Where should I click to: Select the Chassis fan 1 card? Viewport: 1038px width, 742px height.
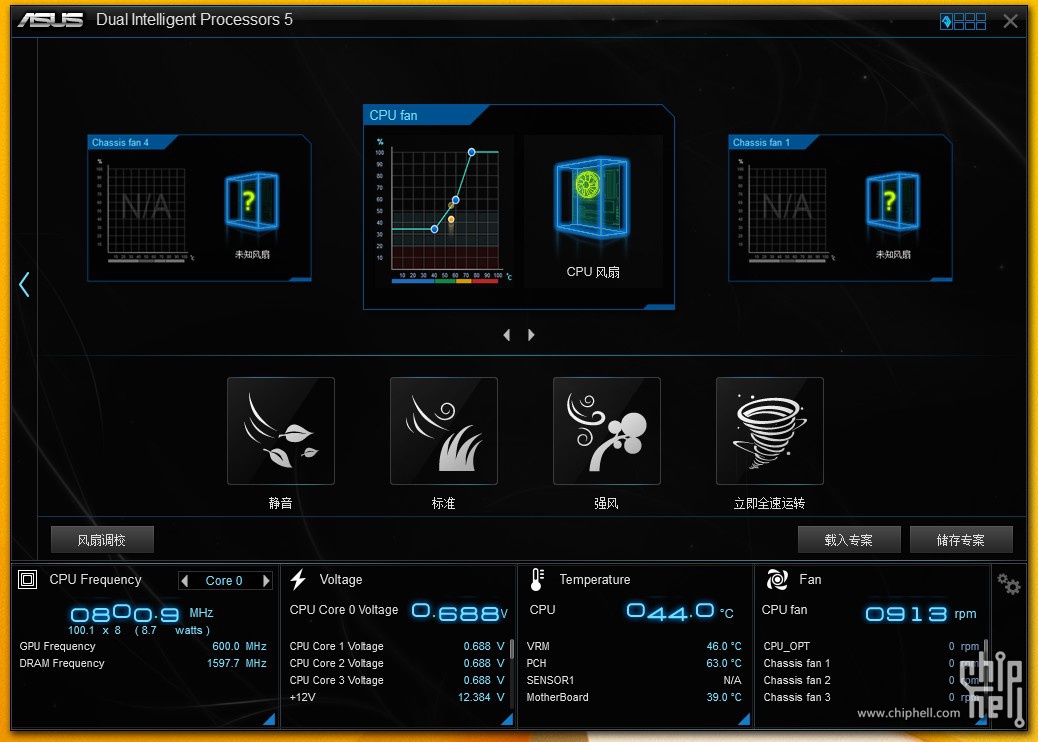(840, 209)
